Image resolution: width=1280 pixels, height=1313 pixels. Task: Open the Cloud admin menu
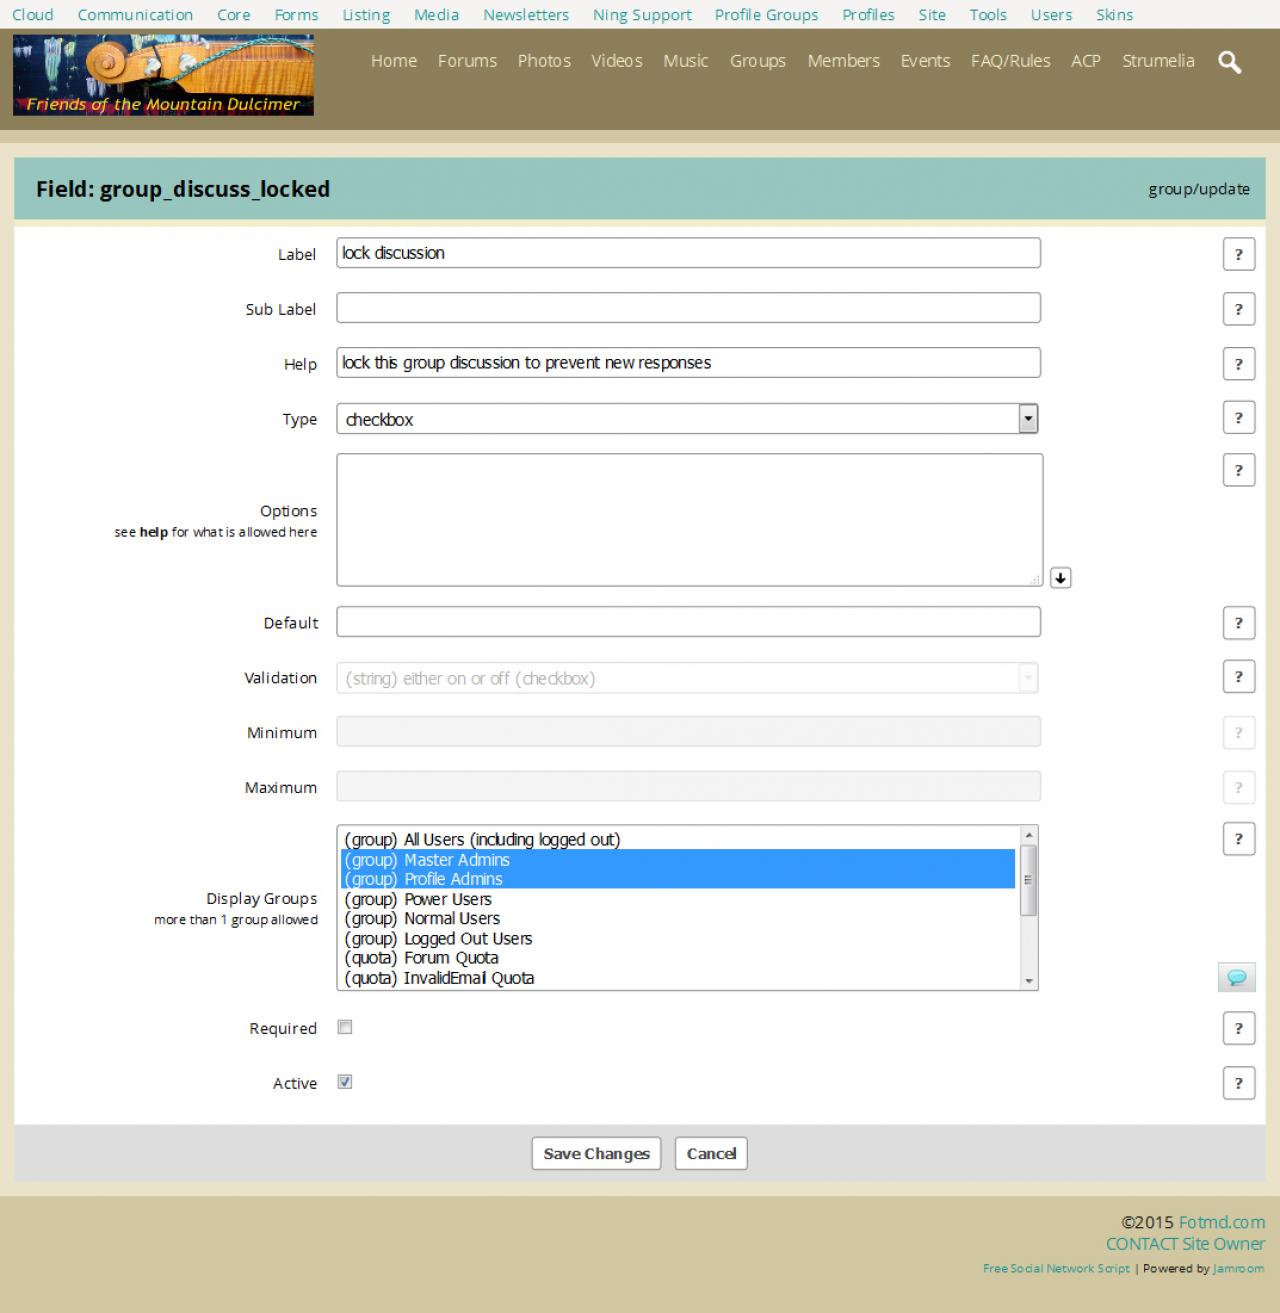pyautogui.click(x=33, y=15)
